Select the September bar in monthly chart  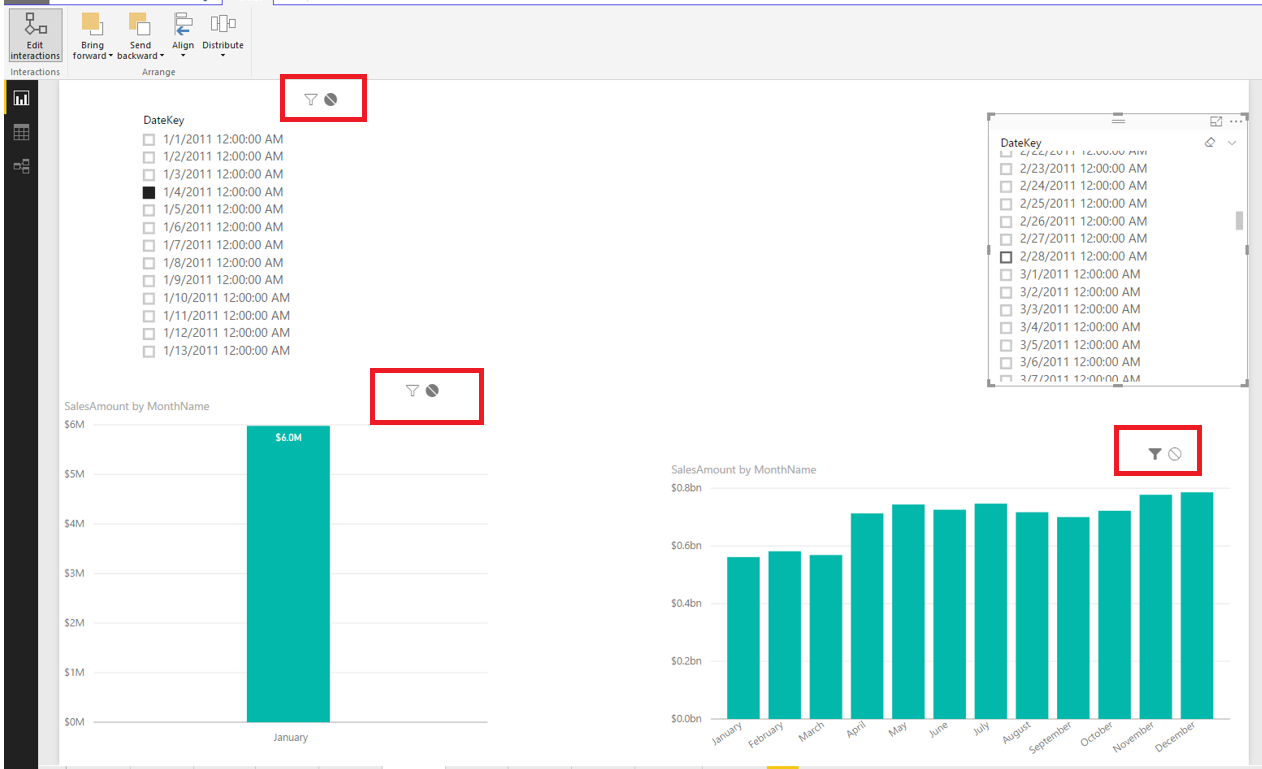[x=1073, y=618]
